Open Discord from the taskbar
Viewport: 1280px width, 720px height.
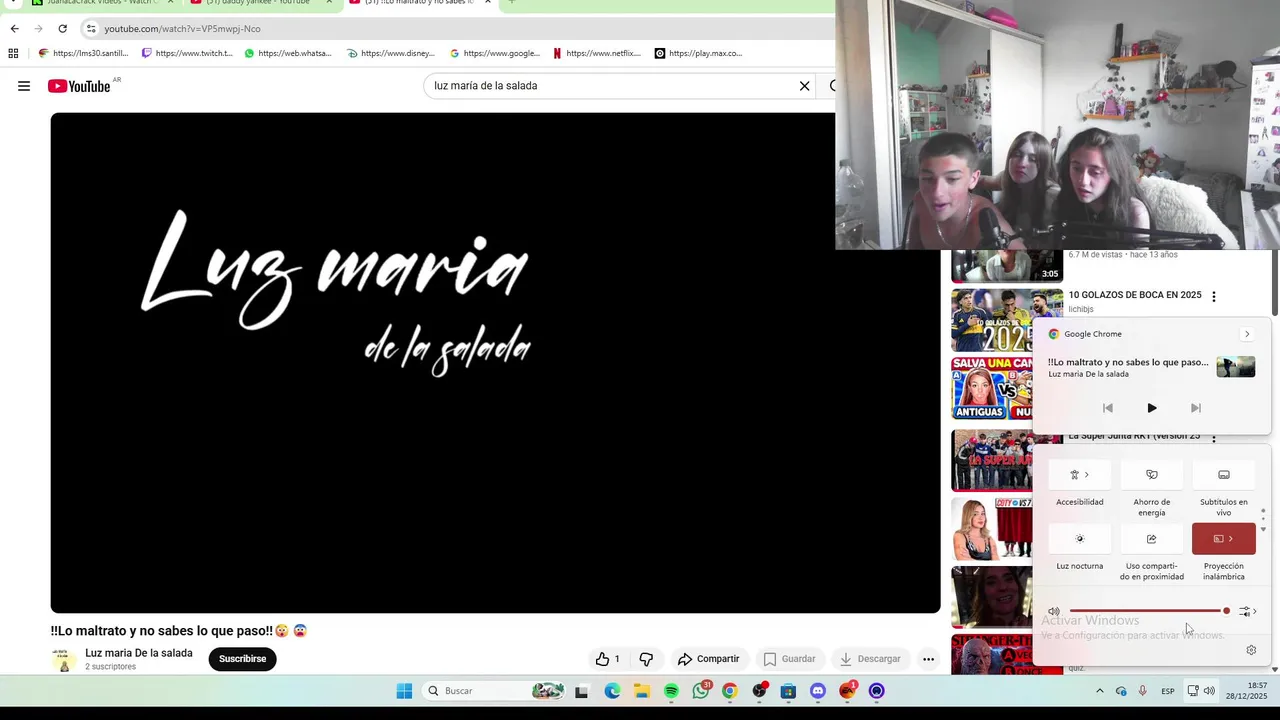[x=818, y=691]
